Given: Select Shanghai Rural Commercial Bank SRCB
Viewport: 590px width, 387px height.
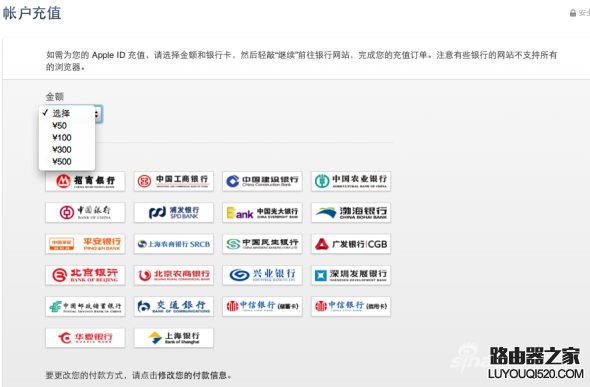Looking at the screenshot, I should (x=174, y=244).
